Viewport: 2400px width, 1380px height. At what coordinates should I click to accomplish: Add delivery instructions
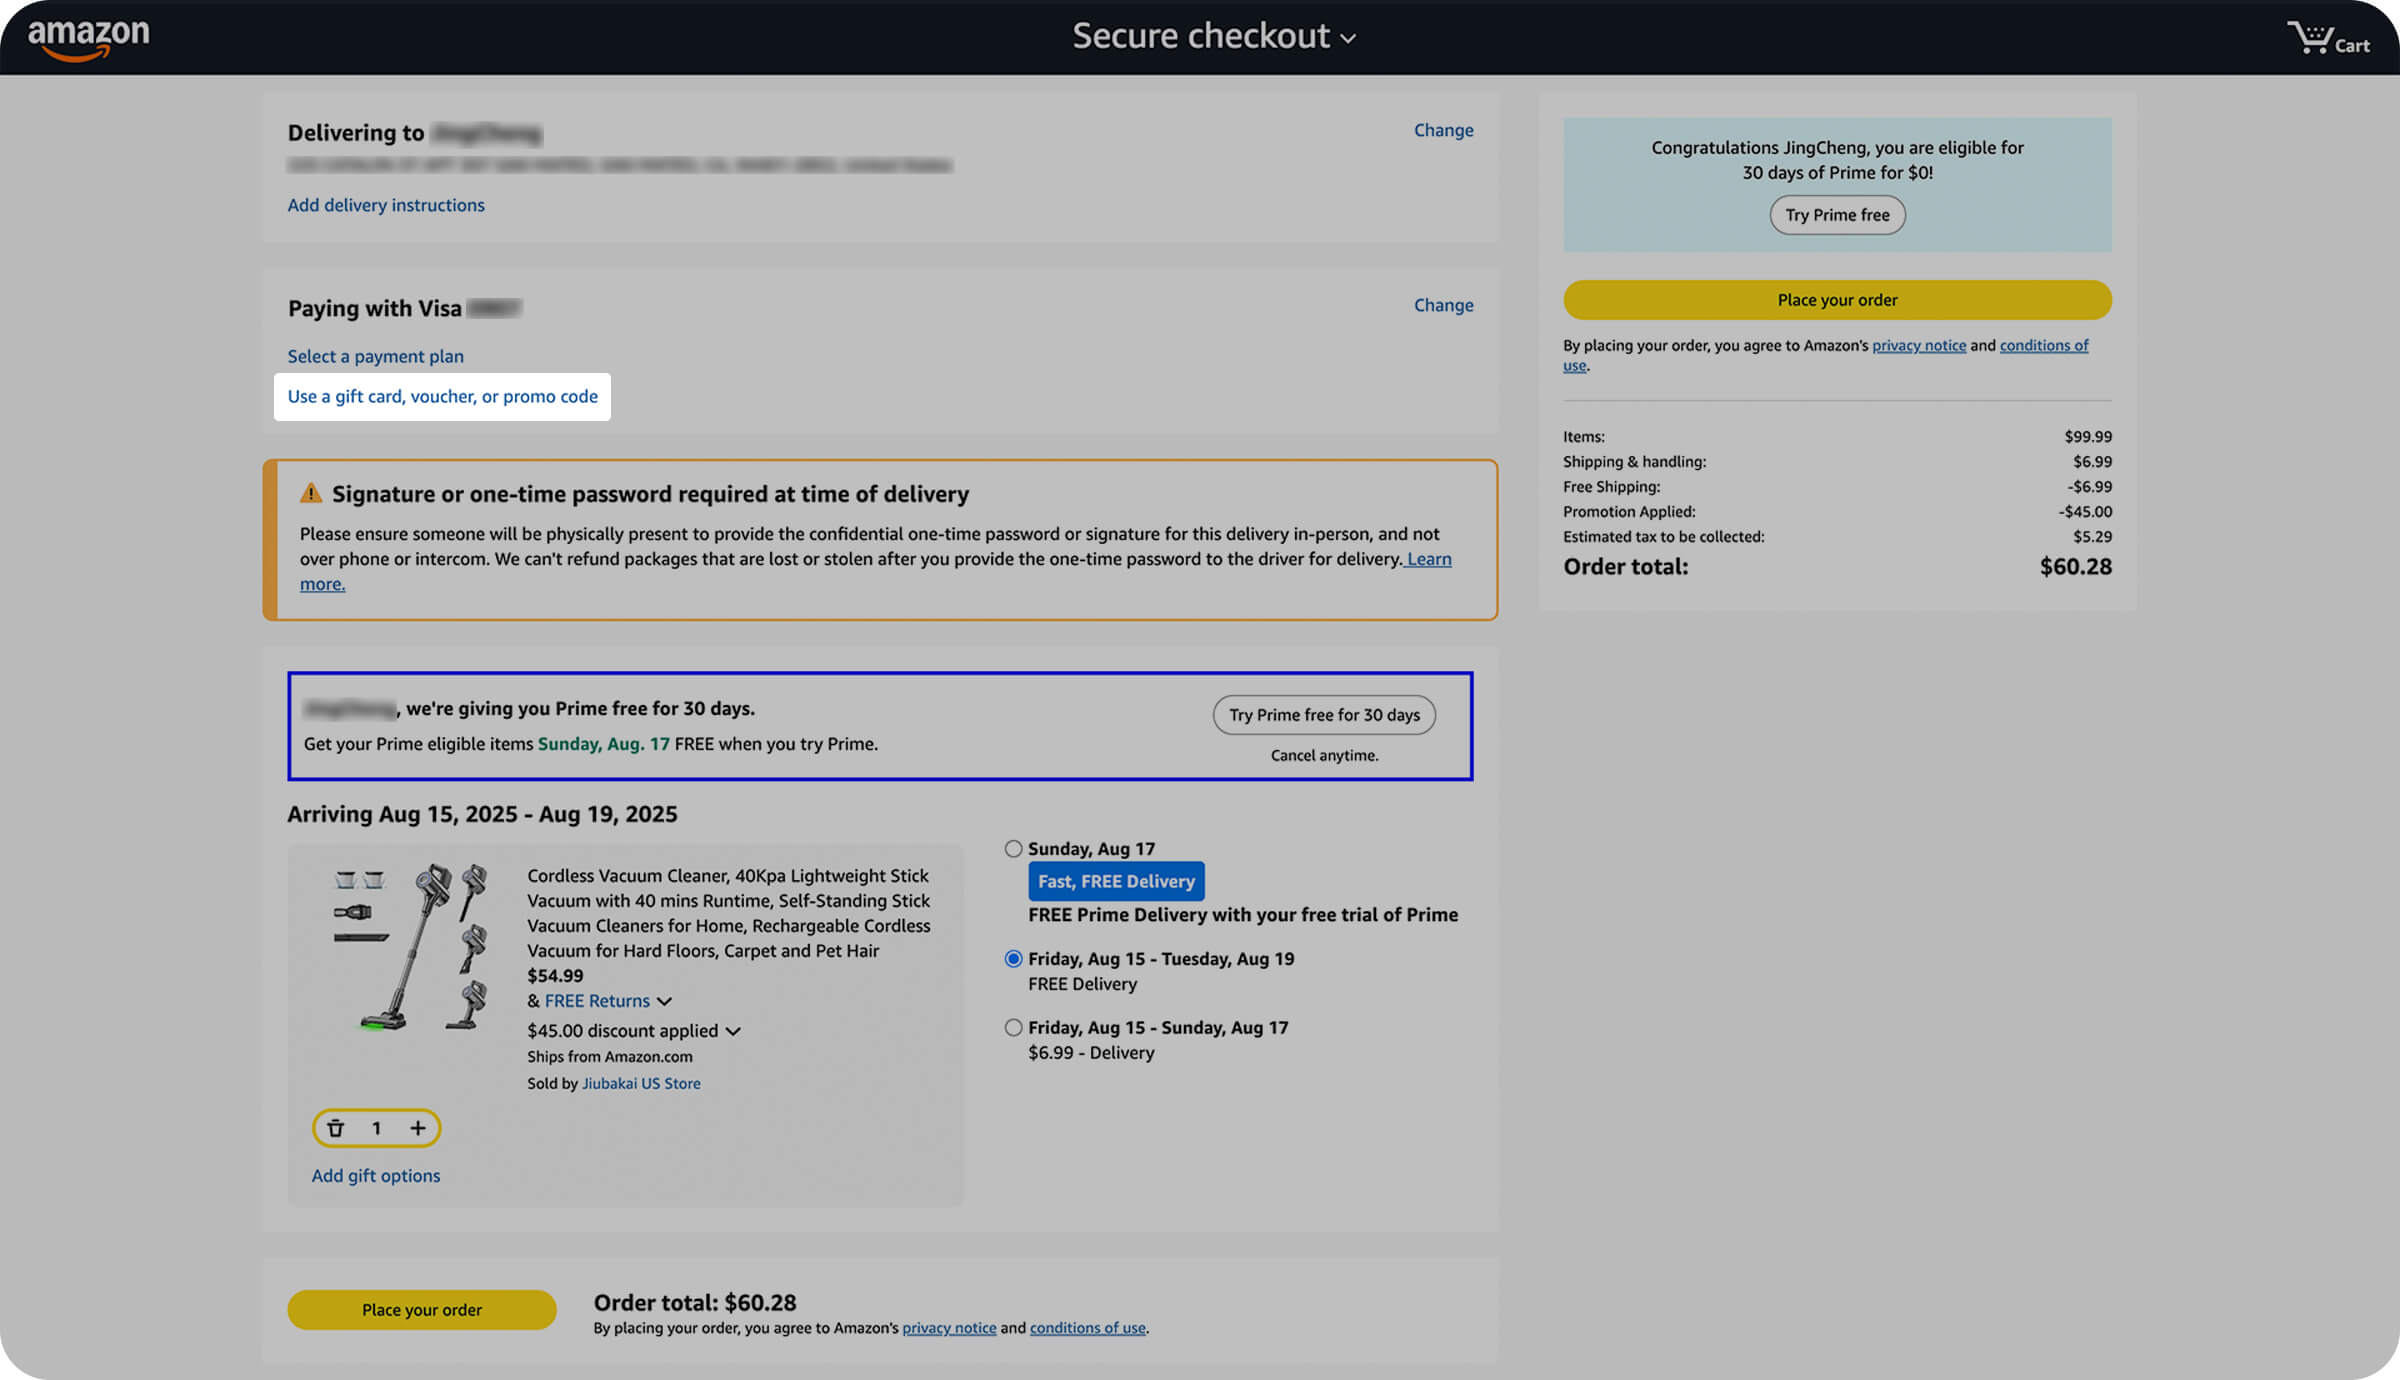pos(386,205)
